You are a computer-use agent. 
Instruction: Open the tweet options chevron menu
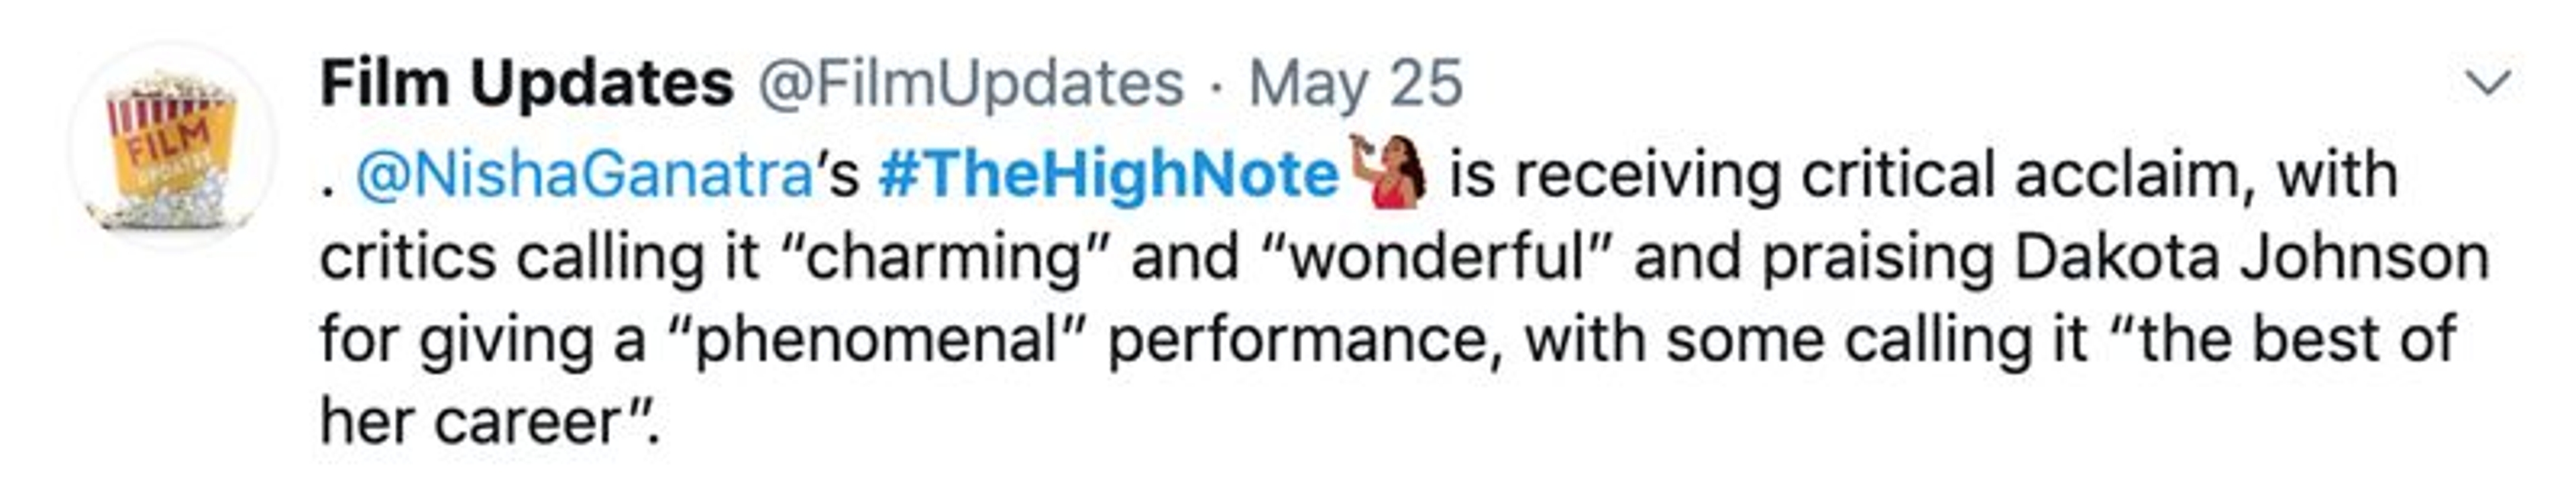click(x=2488, y=84)
